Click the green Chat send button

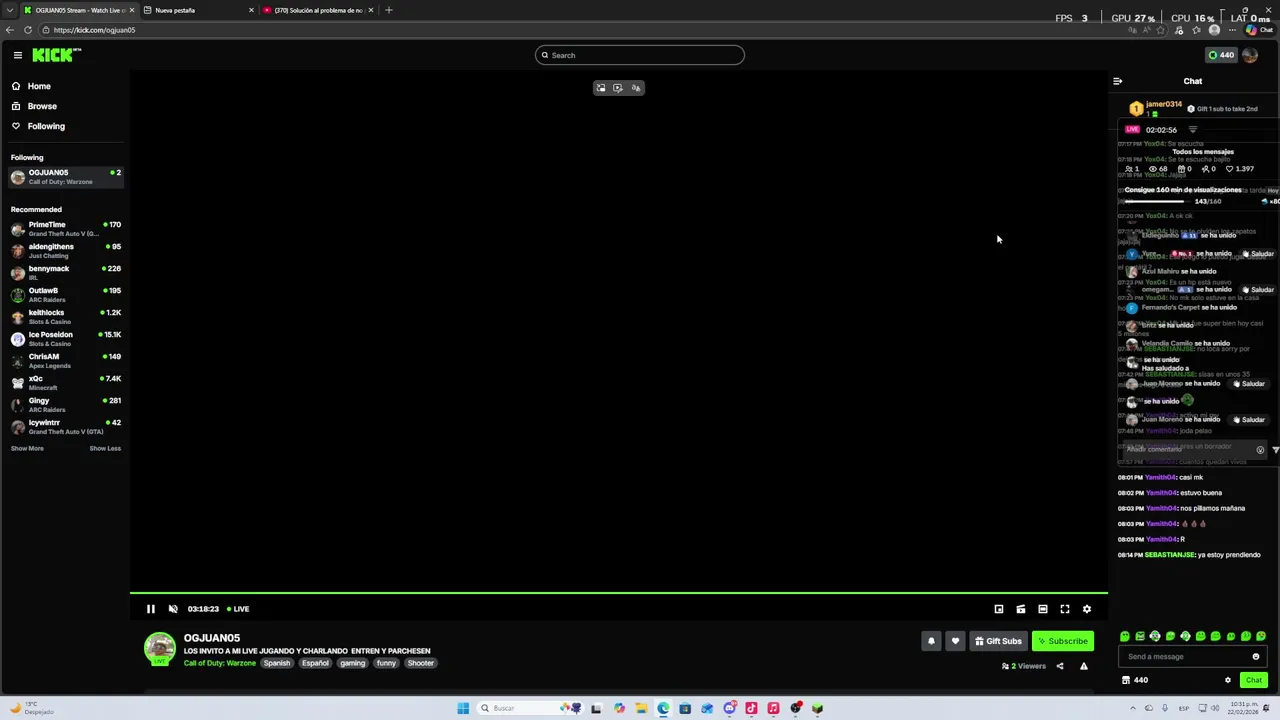(x=1253, y=680)
